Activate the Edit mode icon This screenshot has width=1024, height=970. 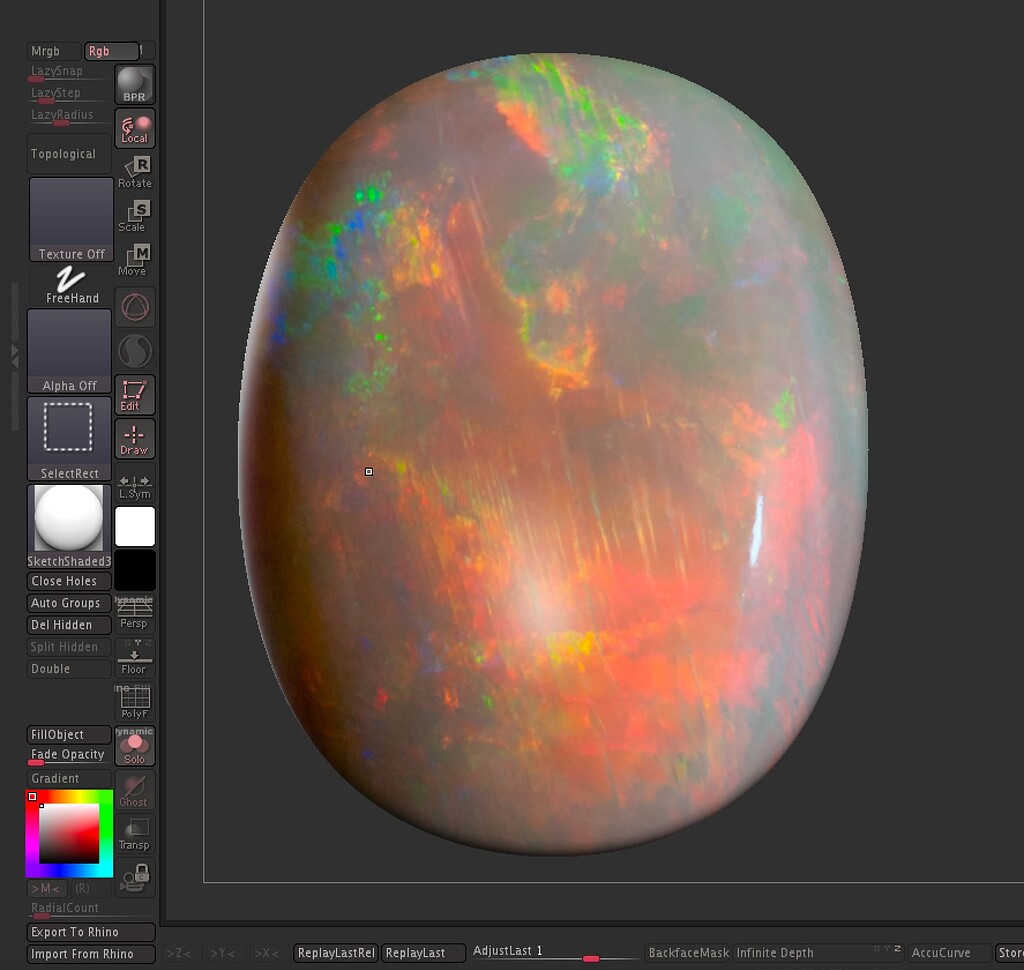135,394
